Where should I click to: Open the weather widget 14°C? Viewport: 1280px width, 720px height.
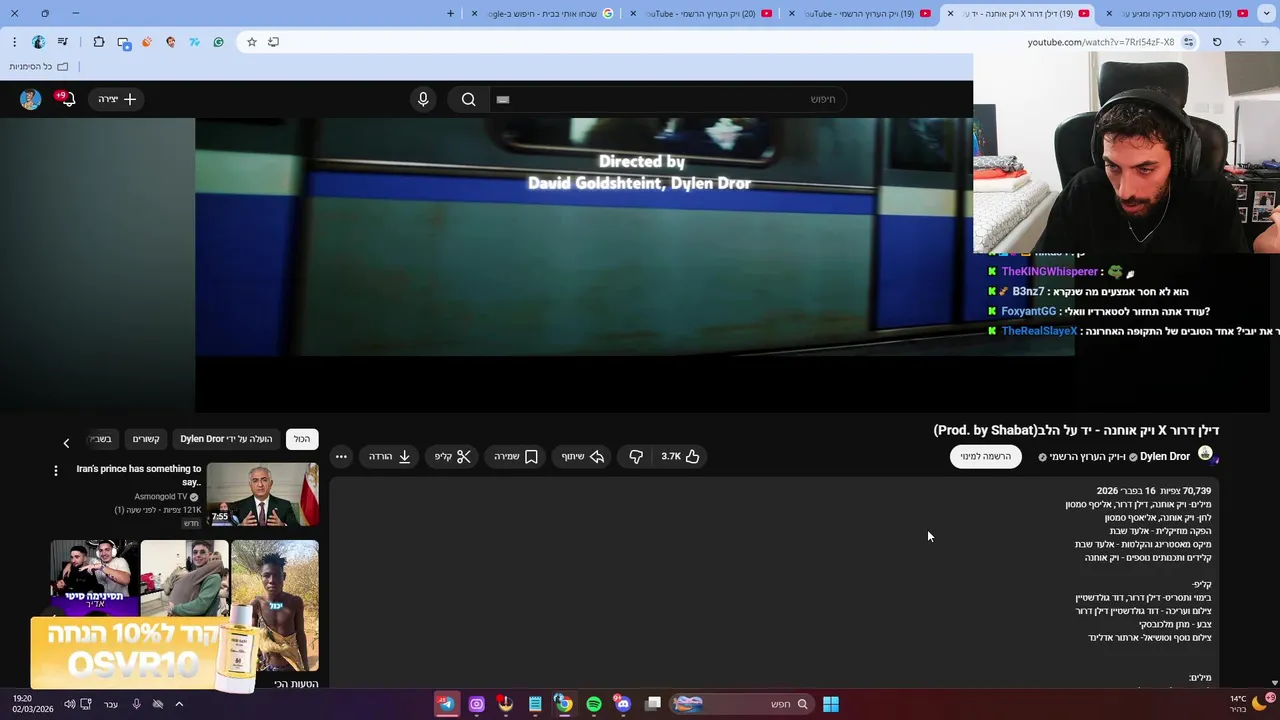1250,704
